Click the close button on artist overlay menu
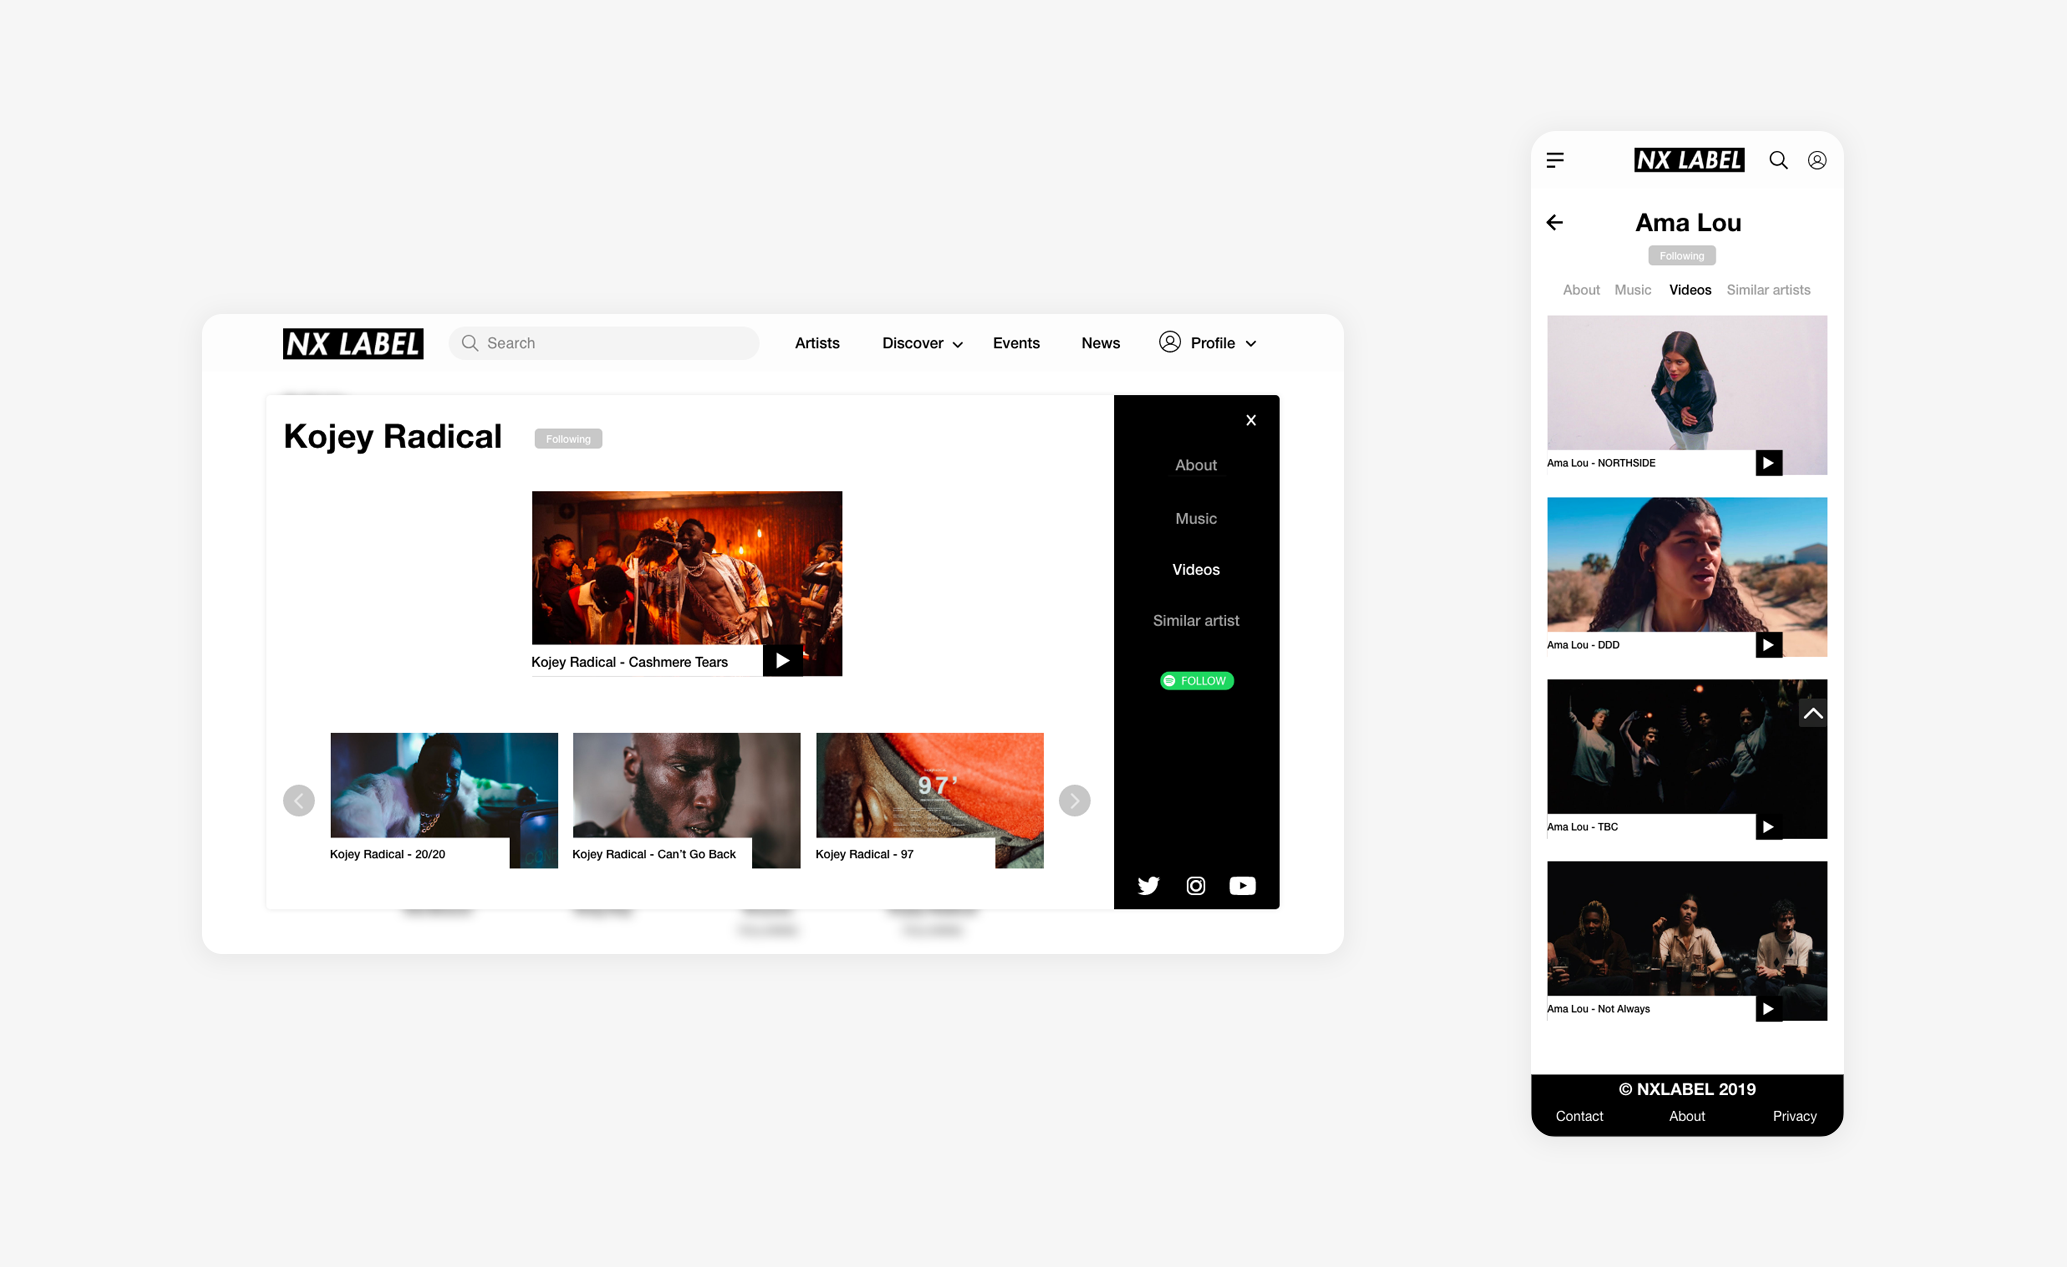This screenshot has height=1267, width=2067. point(1251,419)
